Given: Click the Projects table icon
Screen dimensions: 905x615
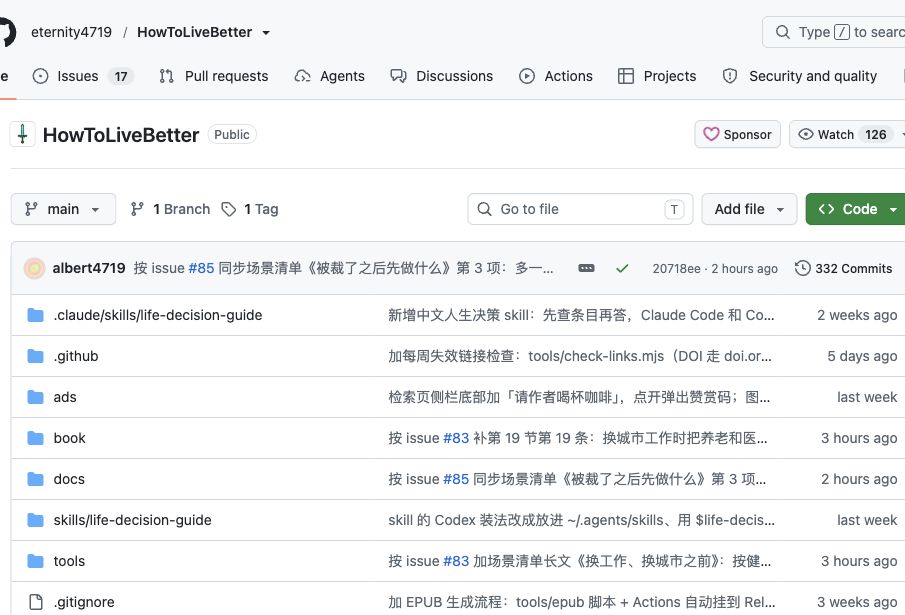Looking at the screenshot, I should [x=626, y=76].
